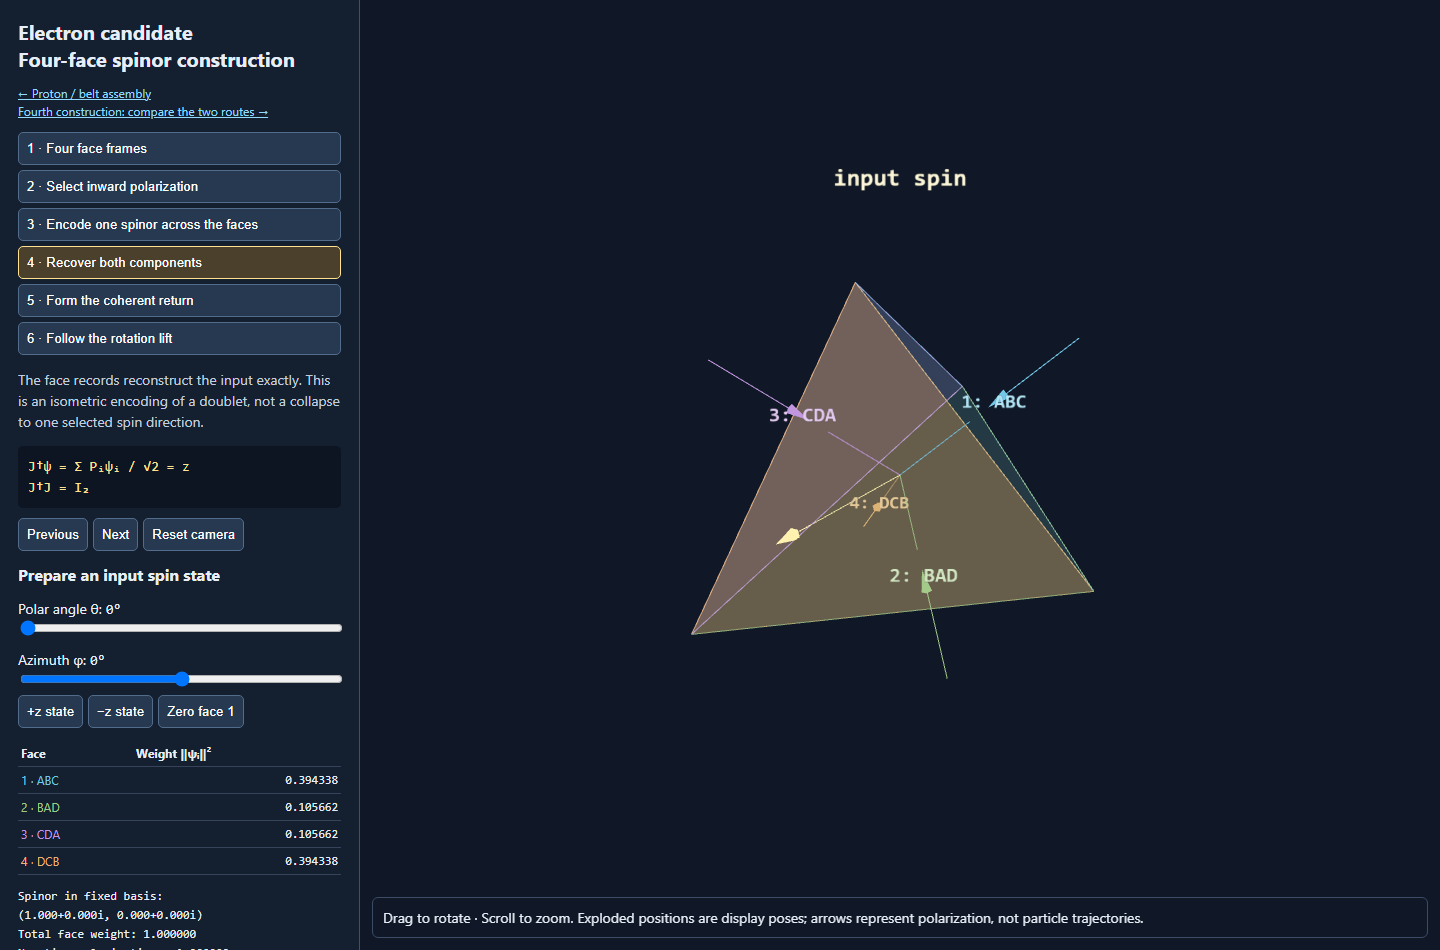Click the J†ψ formula text
This screenshot has width=1440, height=950.
pyautogui.click(x=109, y=467)
